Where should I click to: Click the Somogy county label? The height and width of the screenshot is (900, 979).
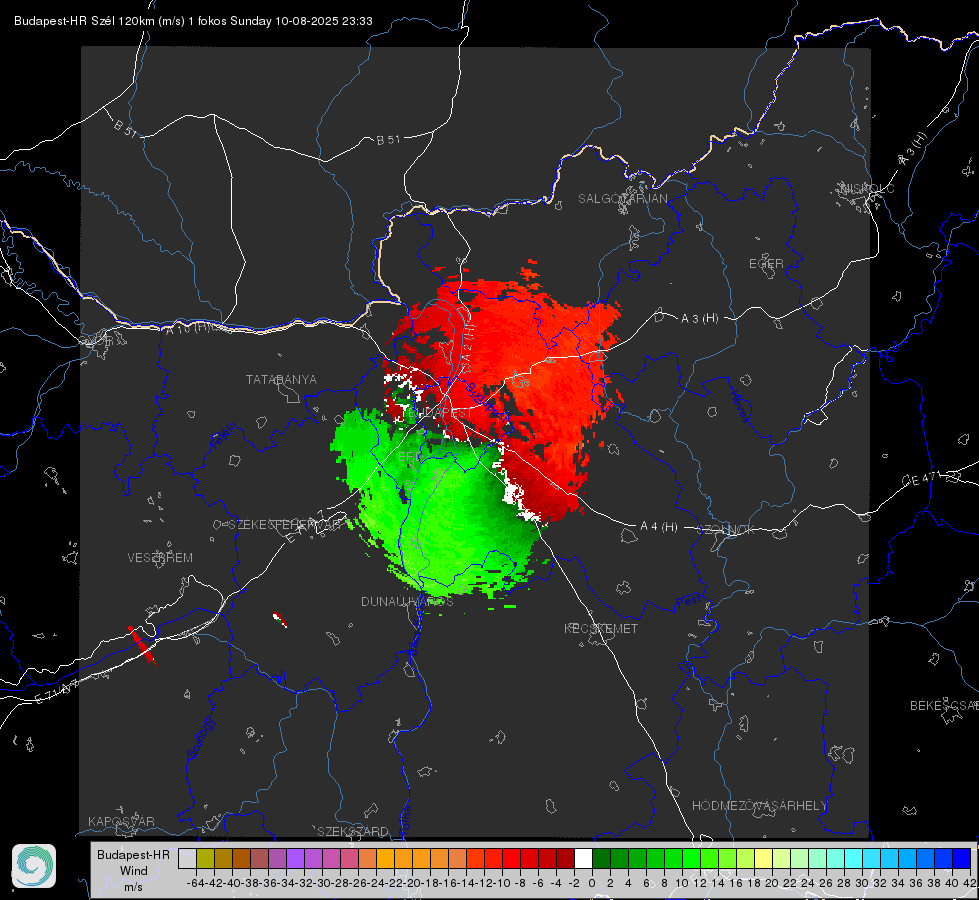(x=201, y=738)
